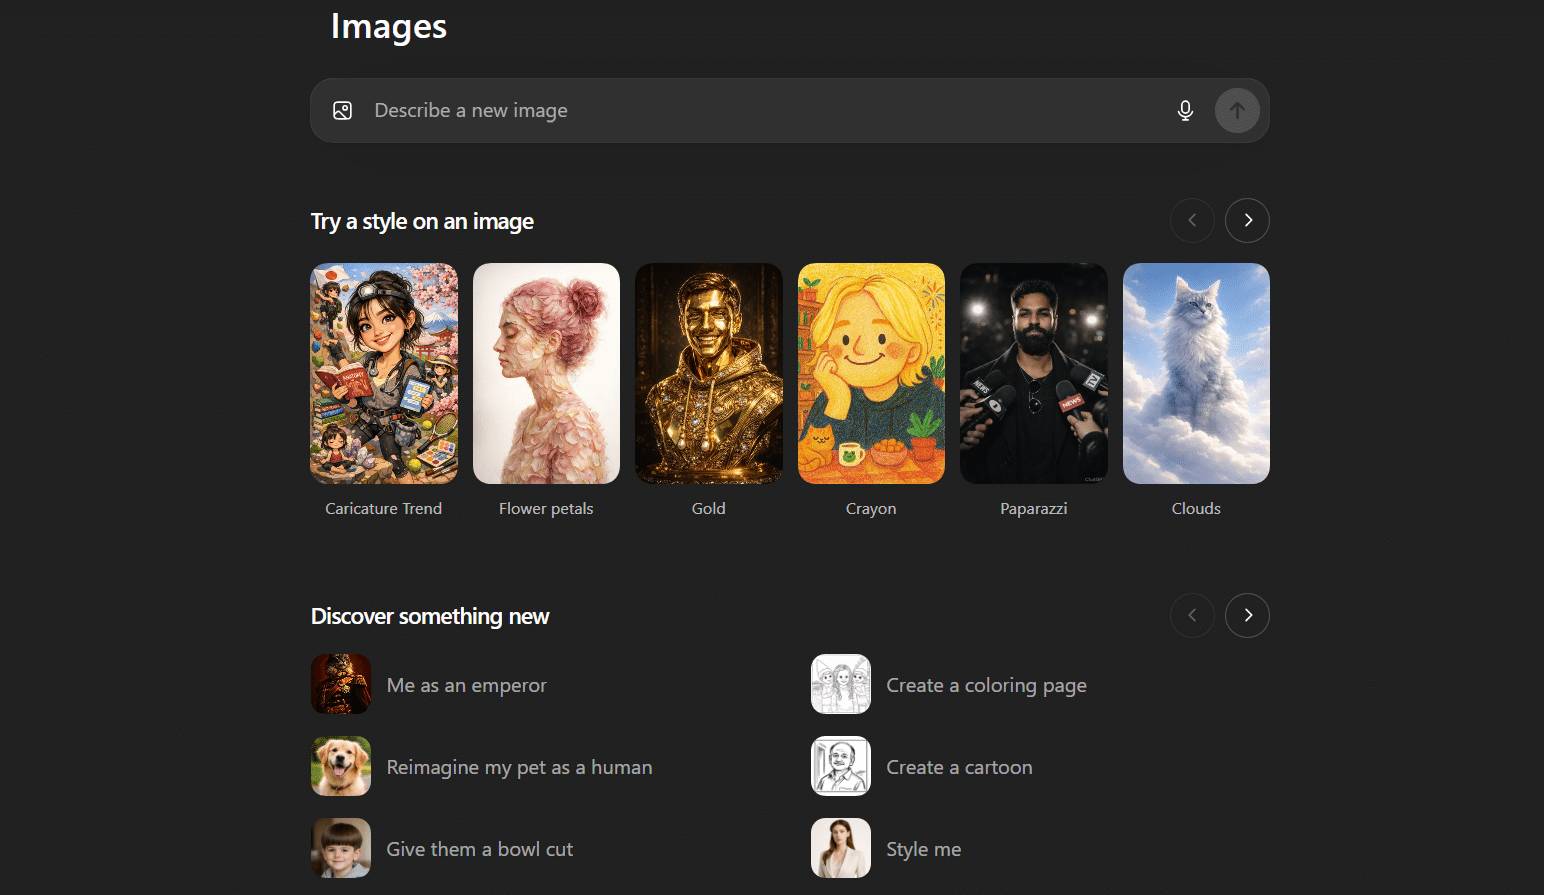Apply the Crayon drawing style
Image resolution: width=1544 pixels, height=895 pixels.
871,373
